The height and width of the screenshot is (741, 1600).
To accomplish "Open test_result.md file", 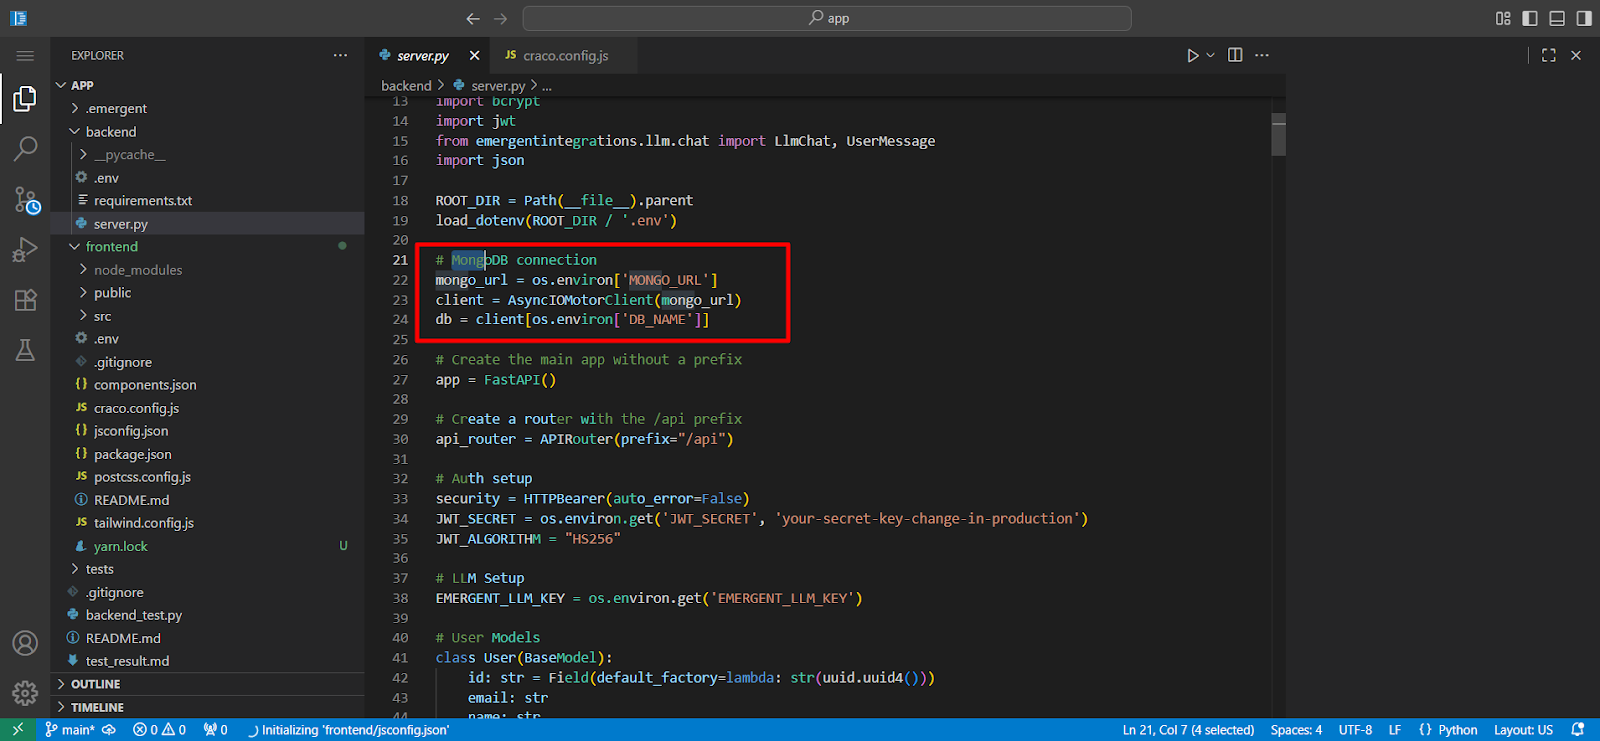I will click(x=208, y=661).
